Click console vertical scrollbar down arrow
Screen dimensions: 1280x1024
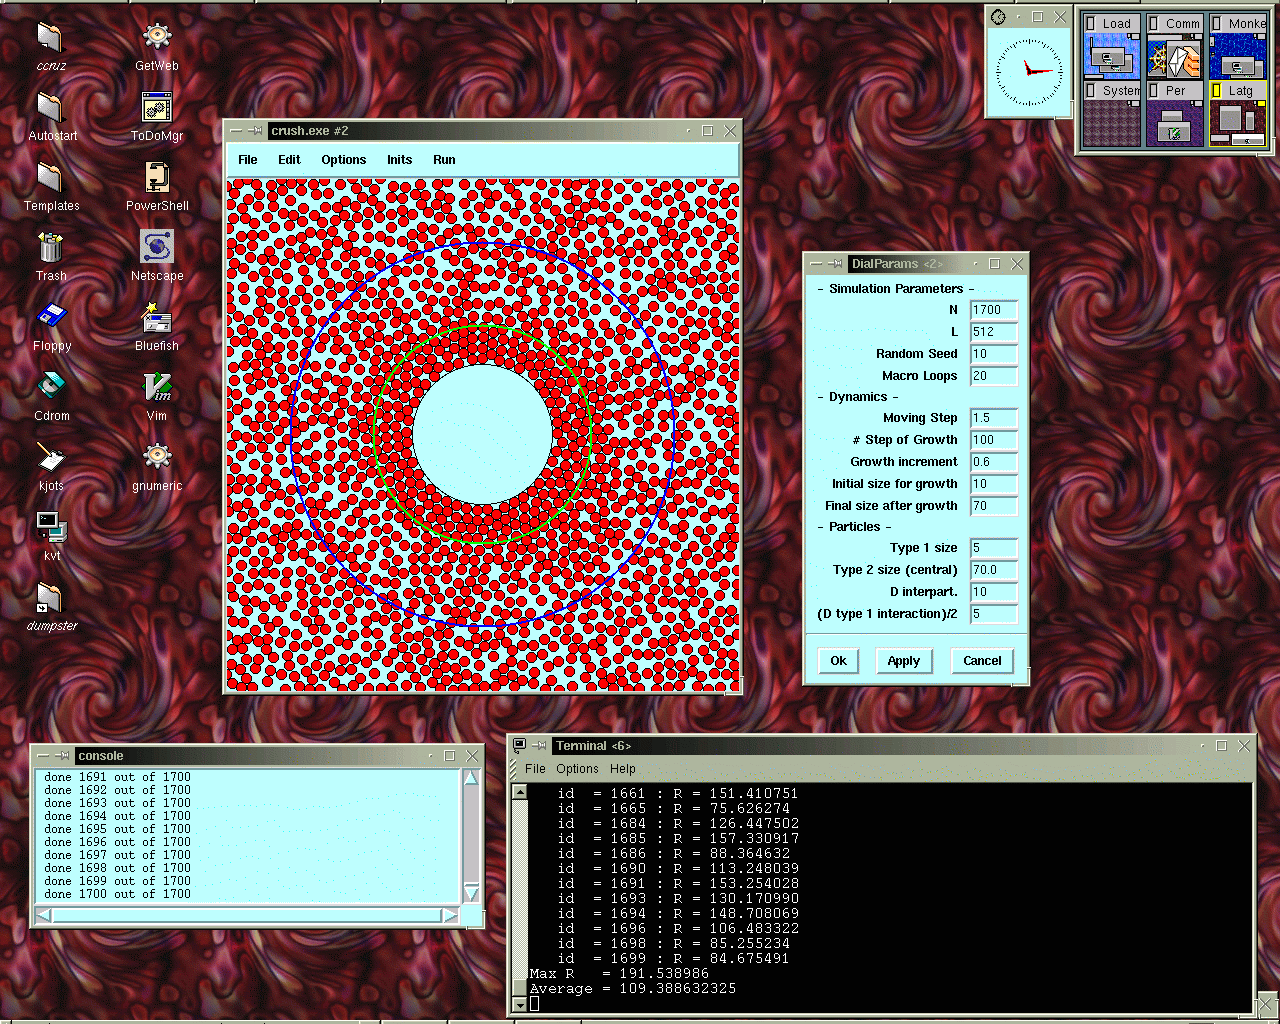[x=471, y=894]
